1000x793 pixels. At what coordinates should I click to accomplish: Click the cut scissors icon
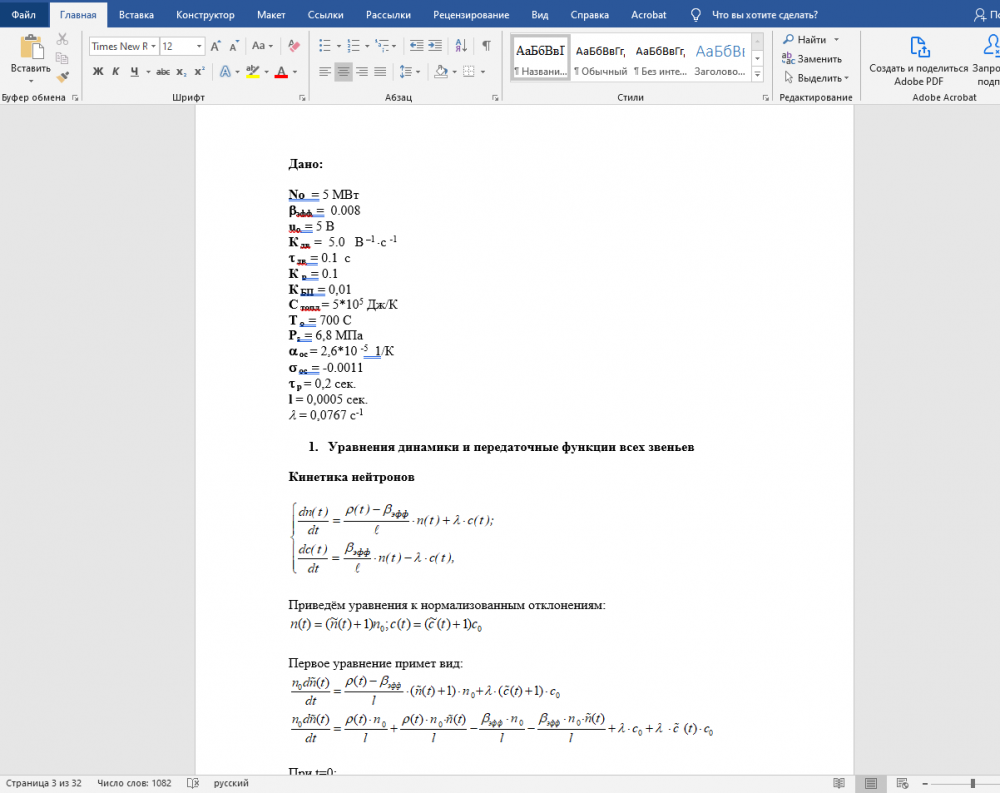(63, 39)
